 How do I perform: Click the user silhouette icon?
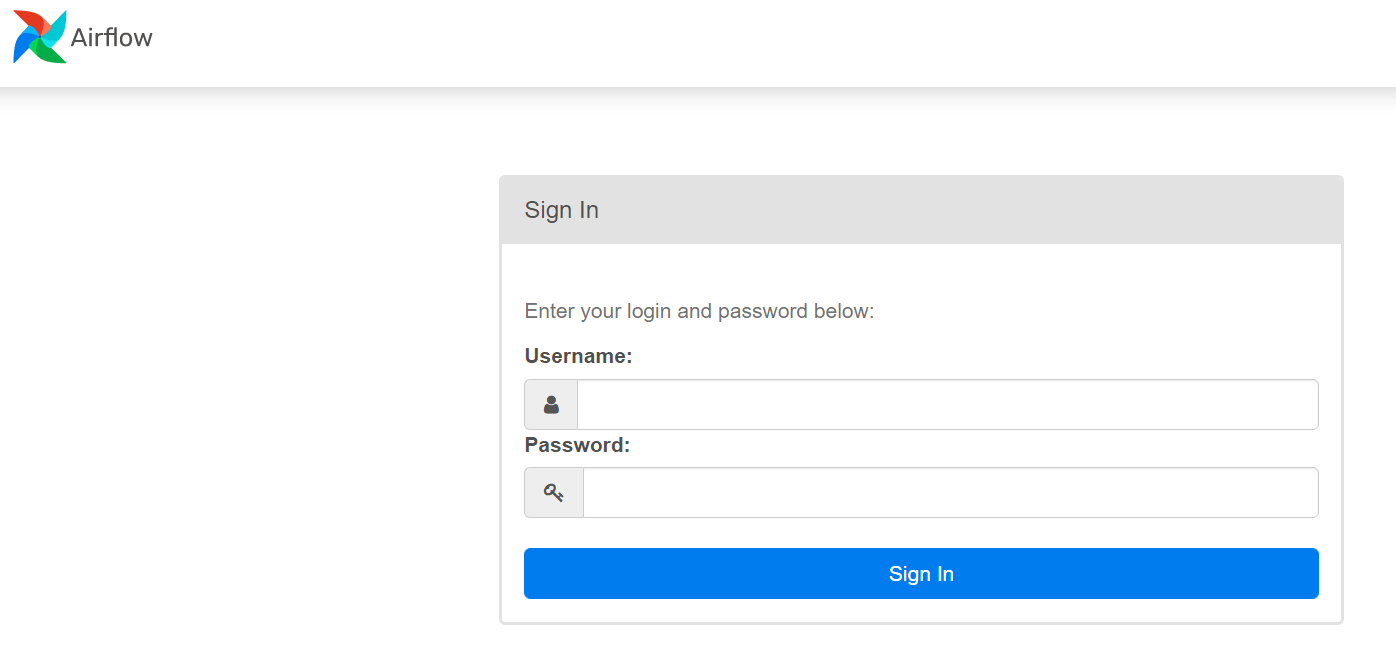click(551, 405)
